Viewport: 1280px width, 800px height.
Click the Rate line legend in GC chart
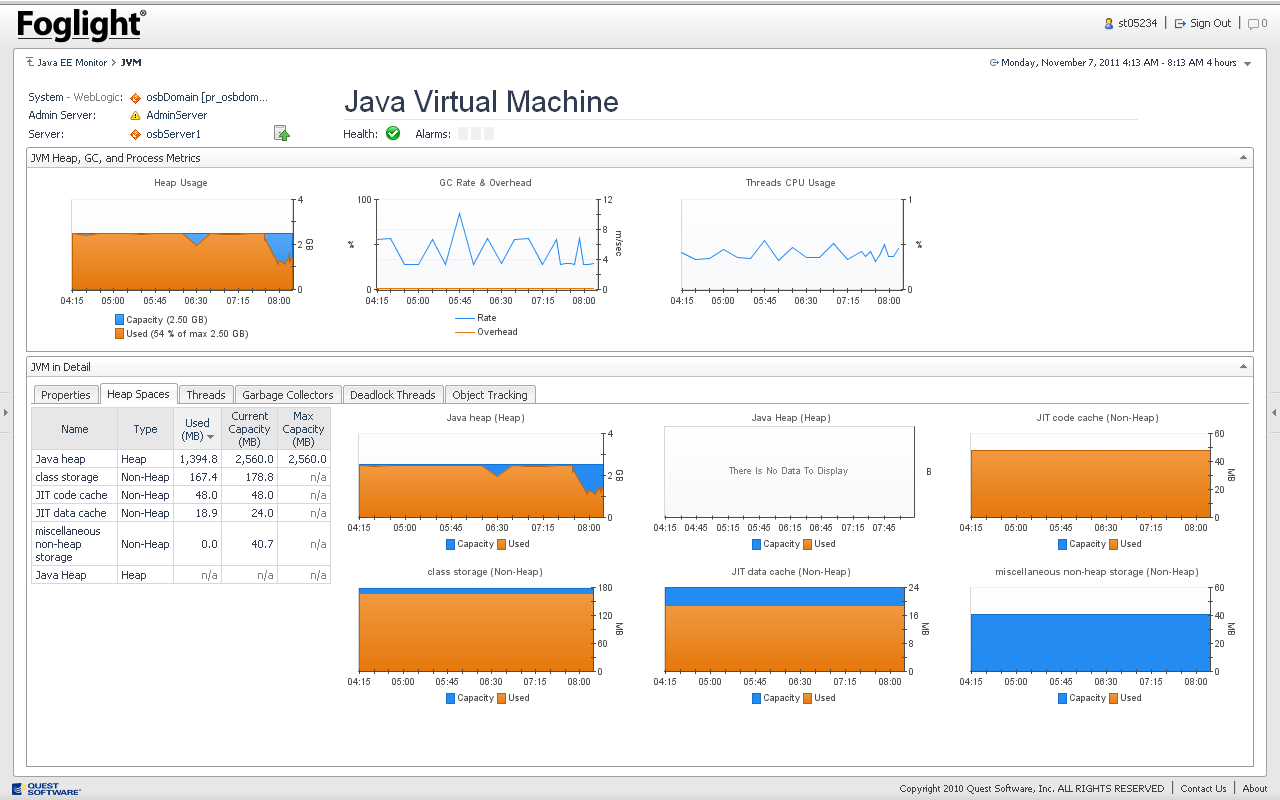476,318
